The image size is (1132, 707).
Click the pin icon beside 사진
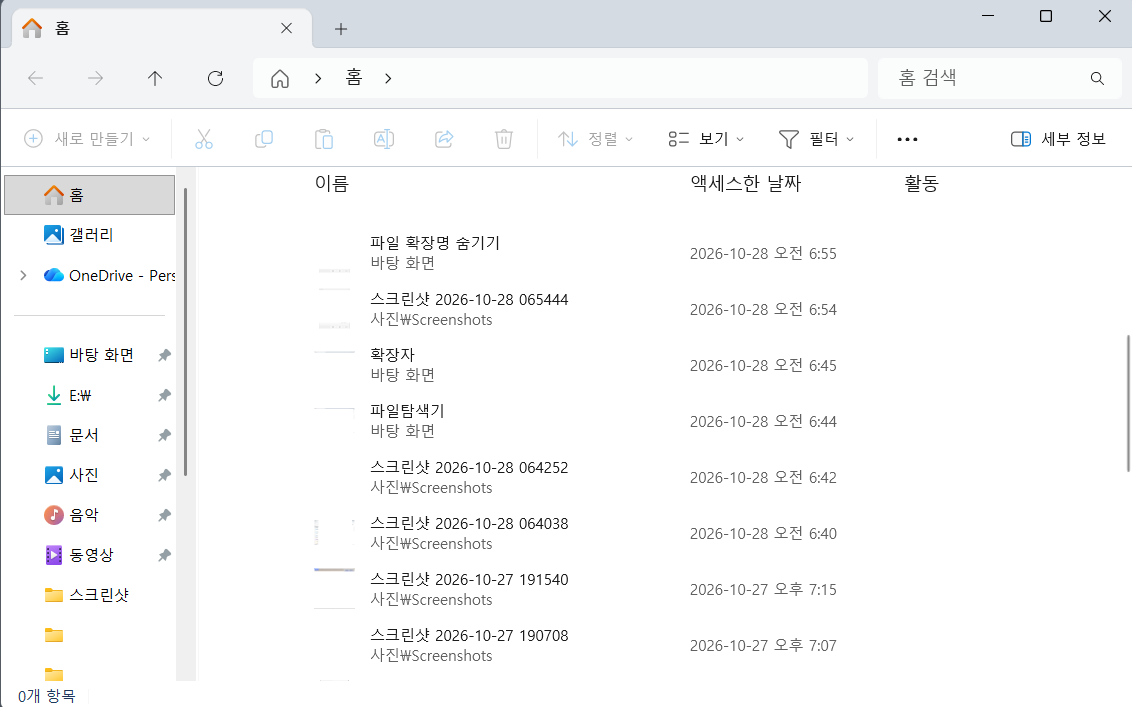tap(165, 475)
